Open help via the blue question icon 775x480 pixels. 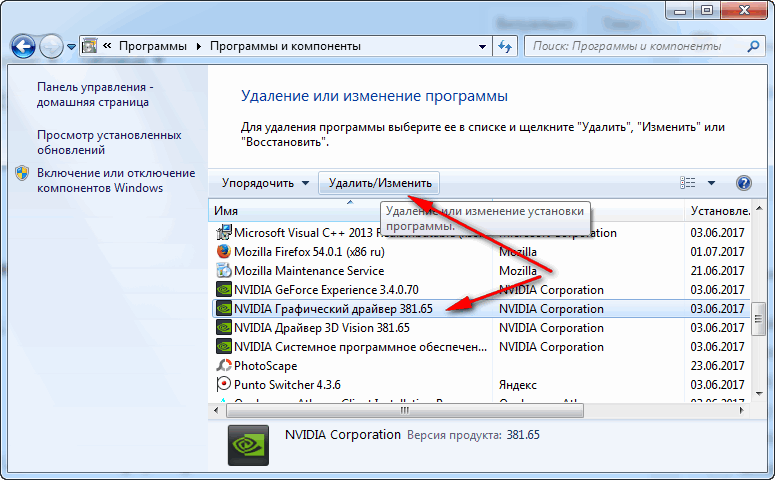coord(743,183)
